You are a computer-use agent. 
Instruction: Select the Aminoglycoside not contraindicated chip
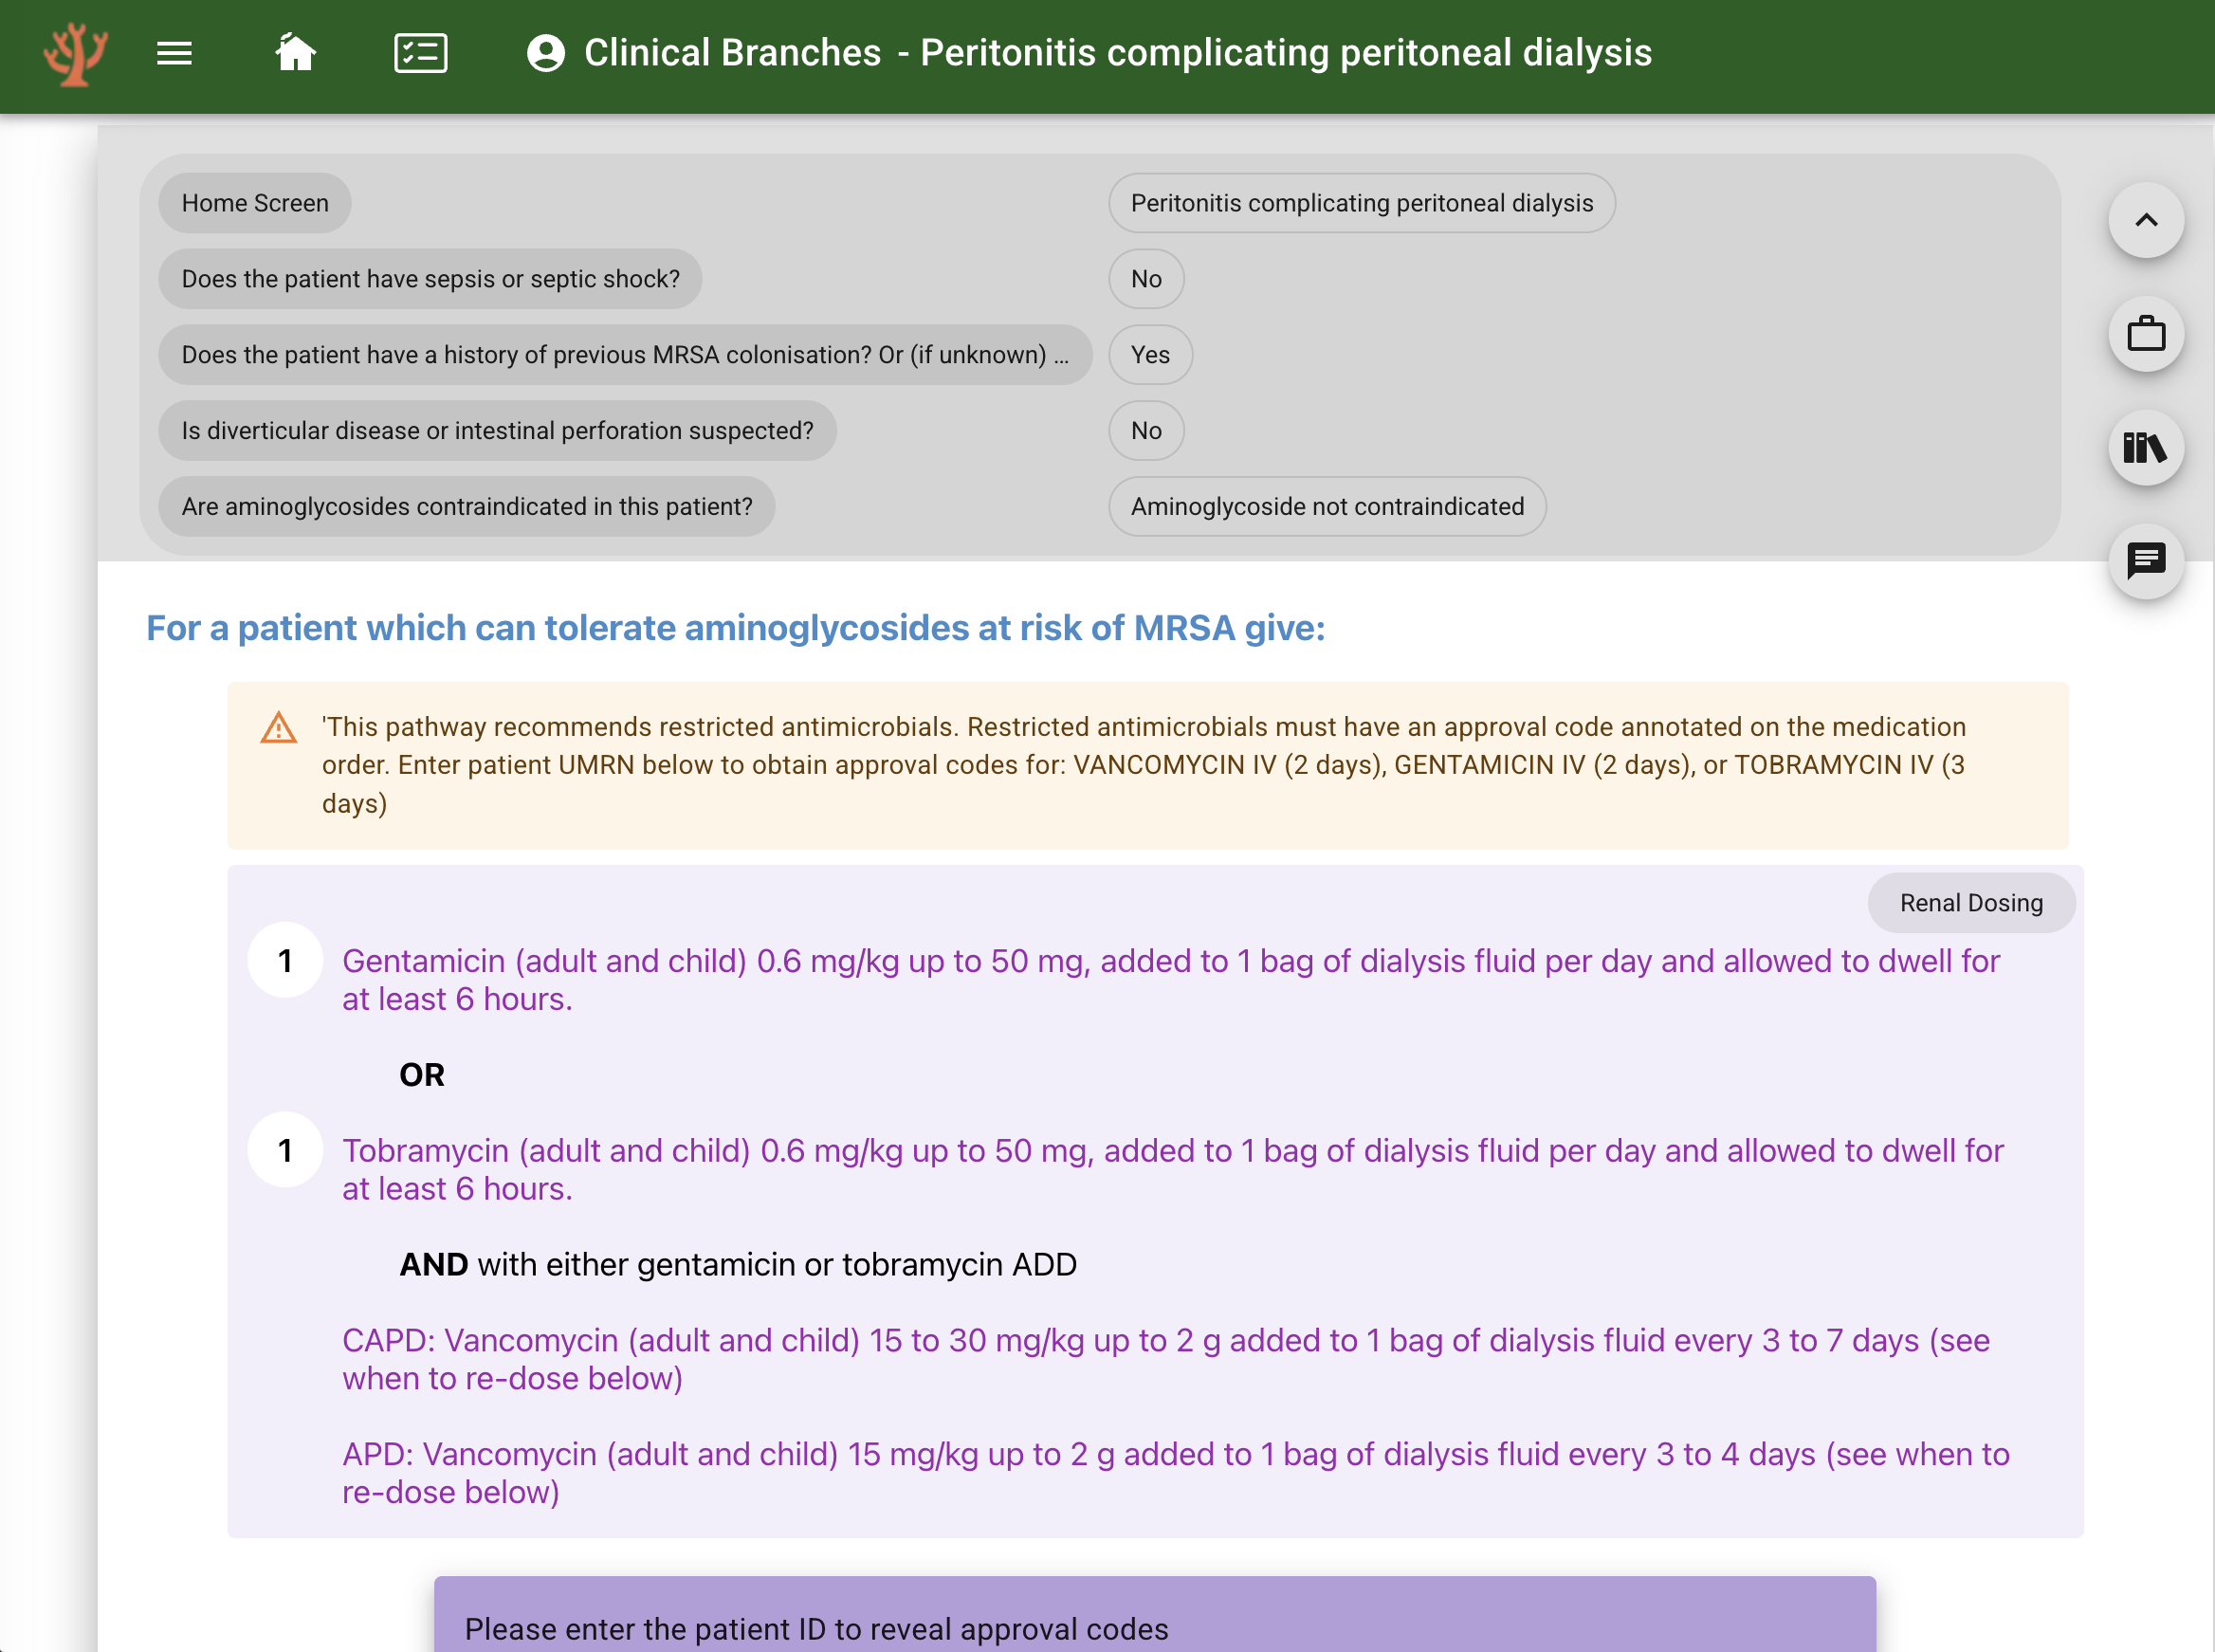coord(1326,507)
